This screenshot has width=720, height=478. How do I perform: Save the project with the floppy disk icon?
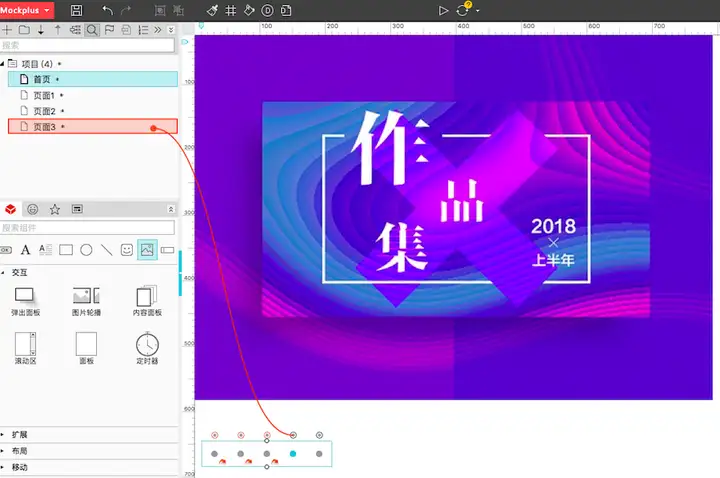coord(77,10)
